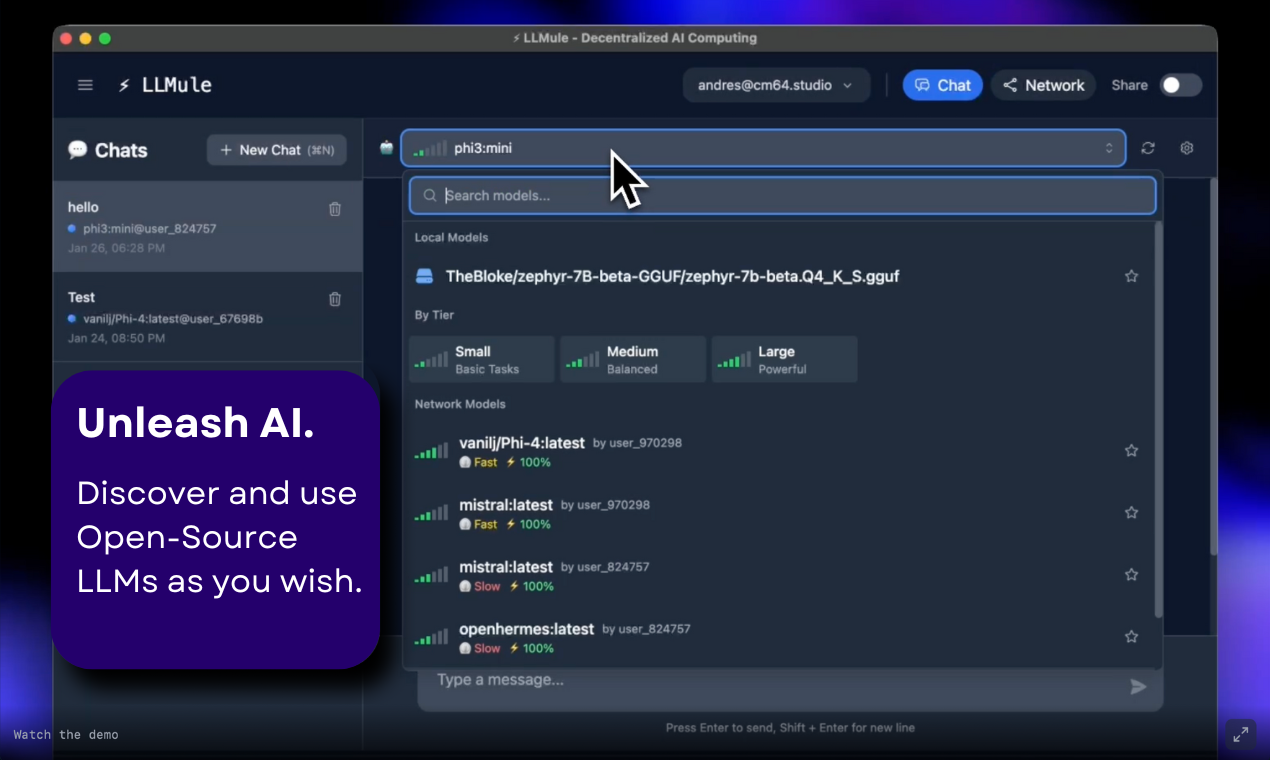Open the andres@cm64.studio account dropdown
This screenshot has width=1270, height=760.
(x=776, y=85)
